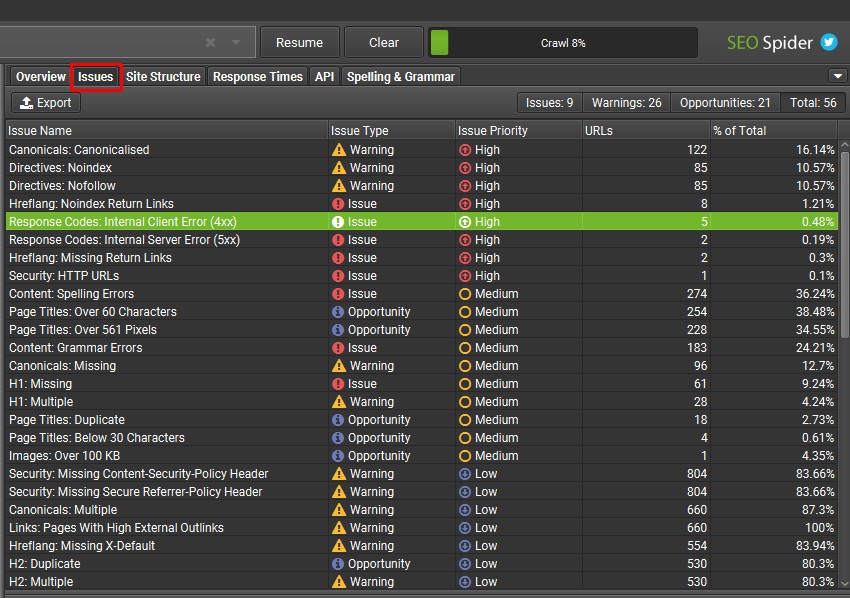850x598 pixels.
Task: Sort by Issue Type column header
Action: point(391,131)
